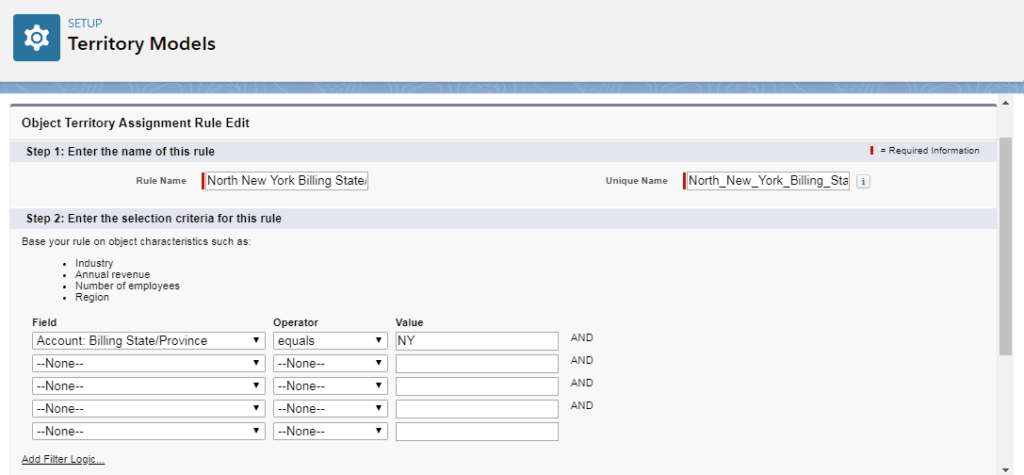Open the fifth row Operator dropdown
The image size is (1024, 475).
[330, 432]
